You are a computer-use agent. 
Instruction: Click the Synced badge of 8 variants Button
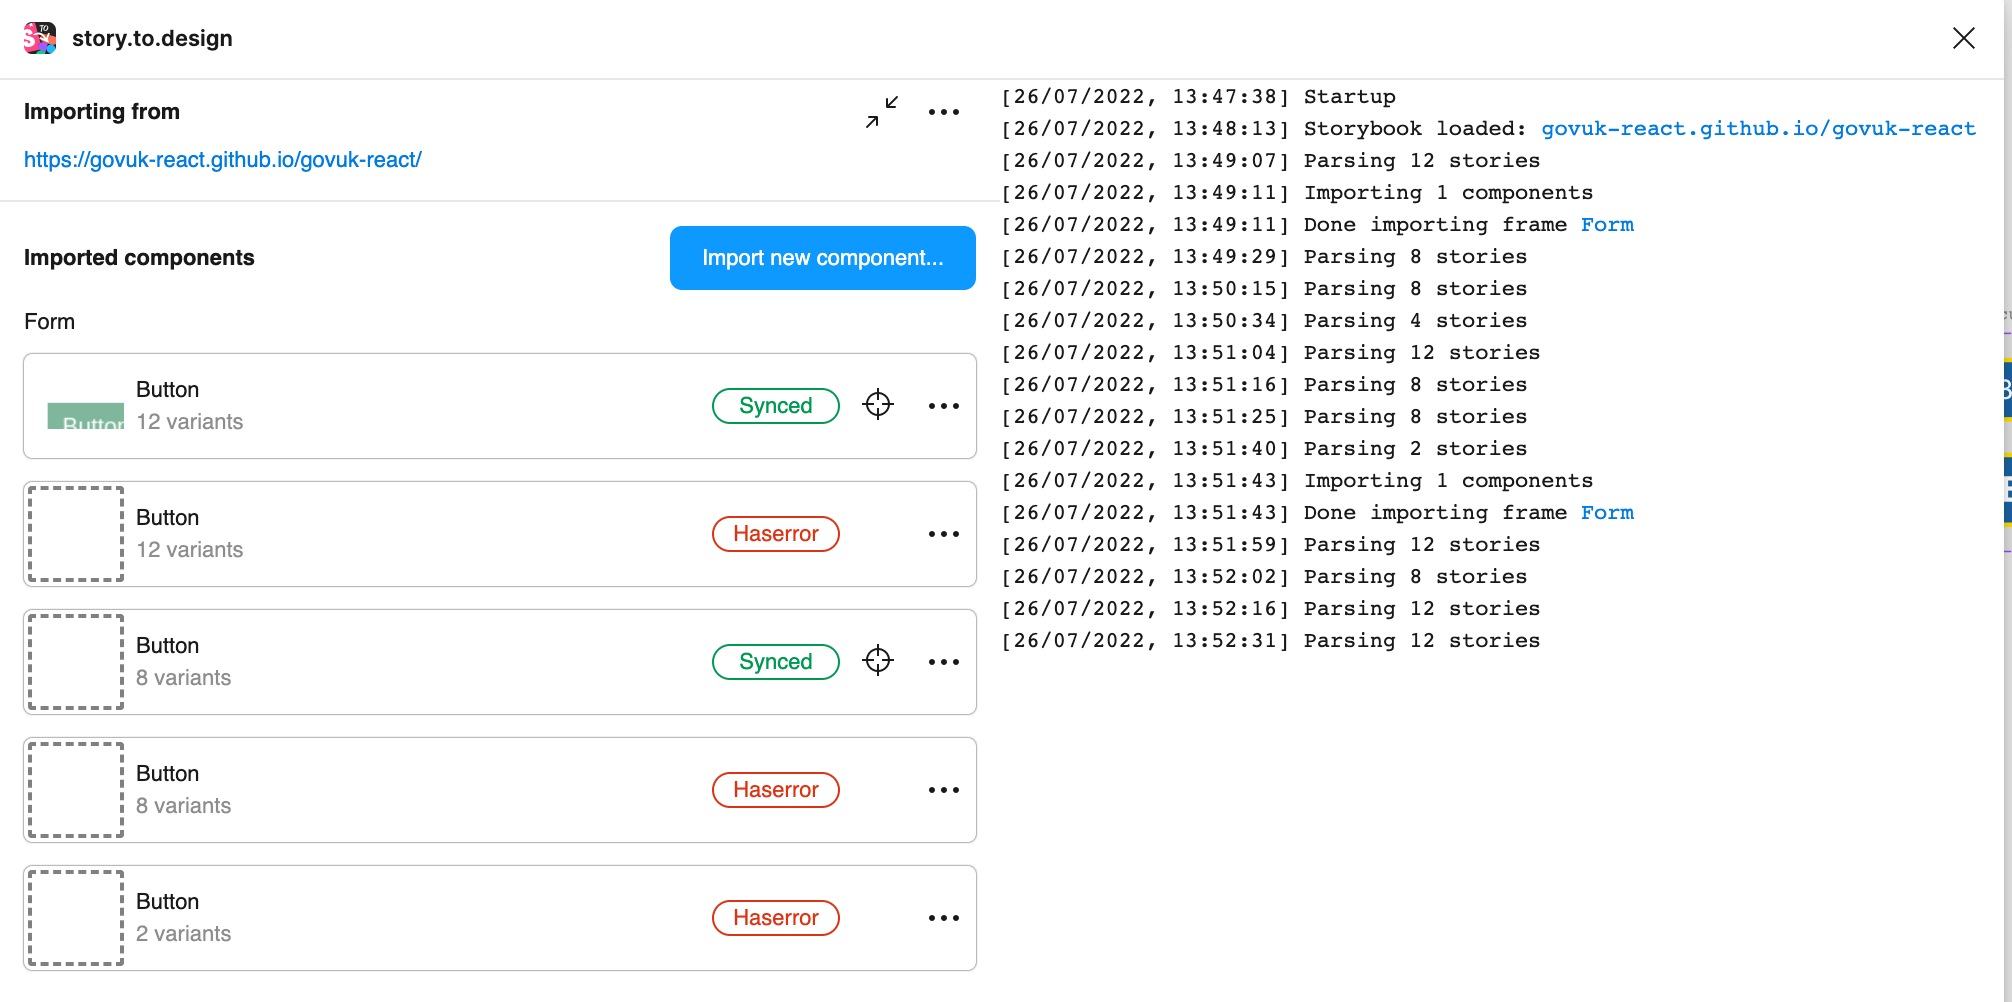tap(776, 662)
